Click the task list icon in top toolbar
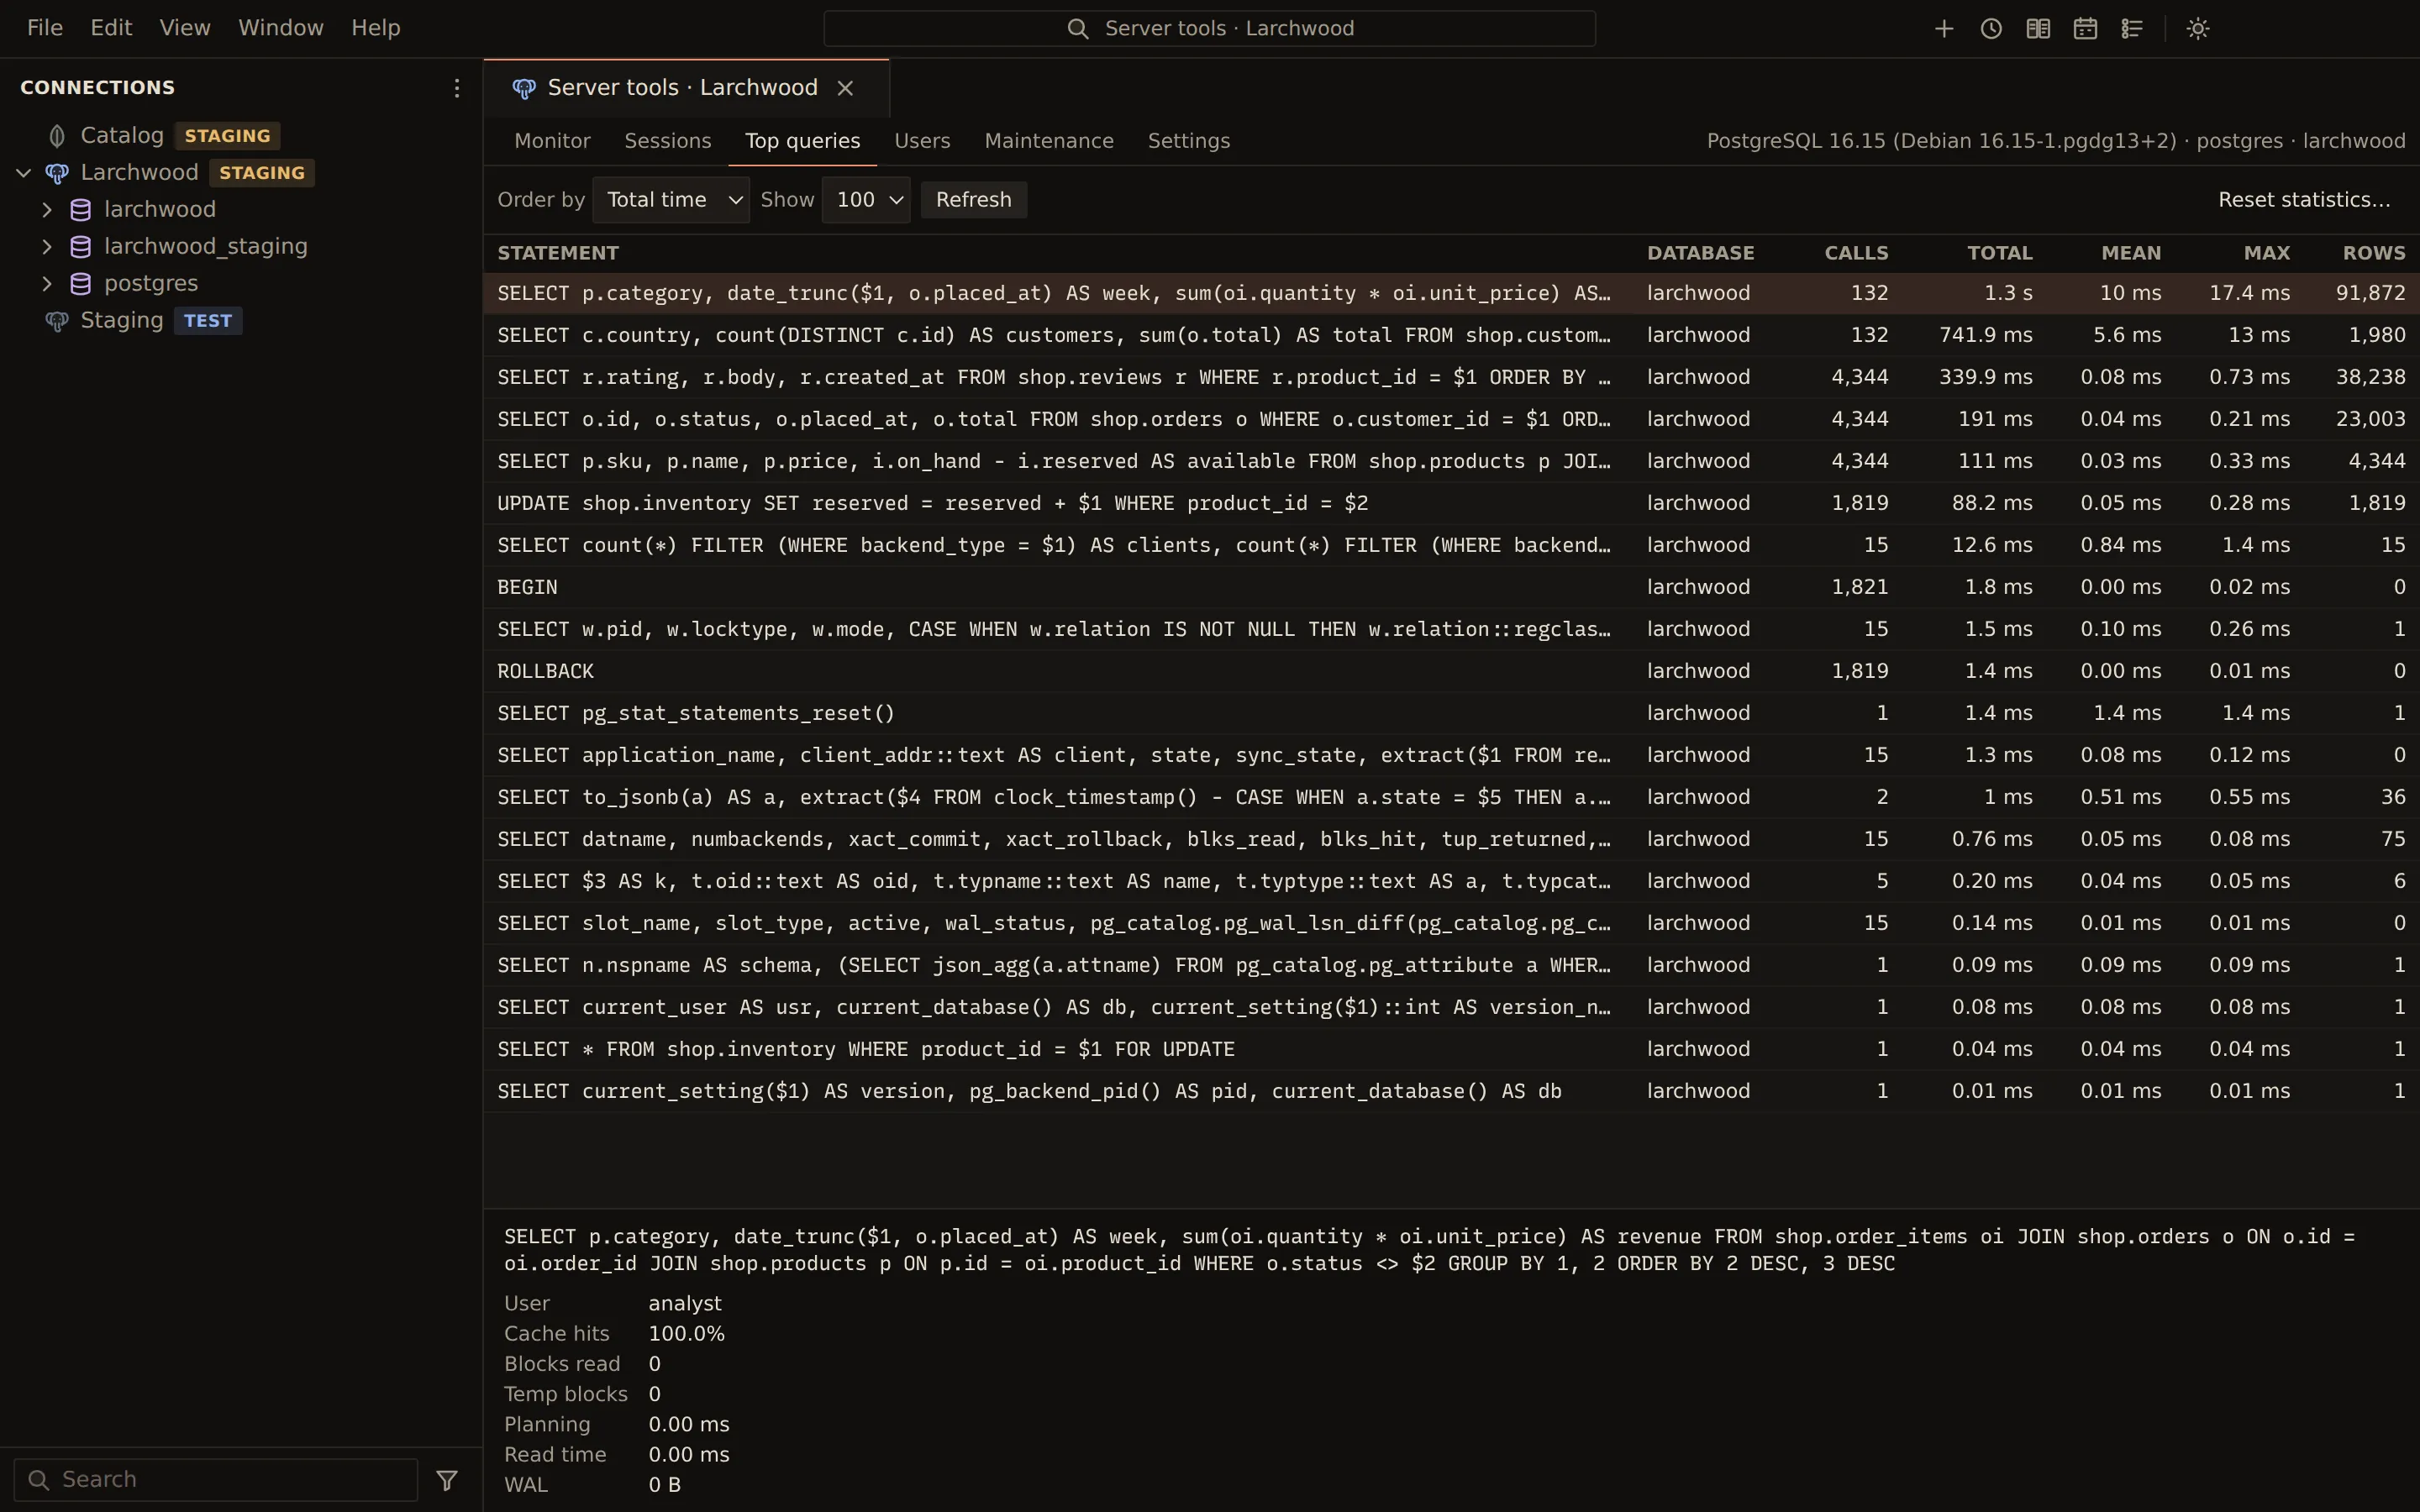Viewport: 2420px width, 1512px height. pyautogui.click(x=2131, y=28)
